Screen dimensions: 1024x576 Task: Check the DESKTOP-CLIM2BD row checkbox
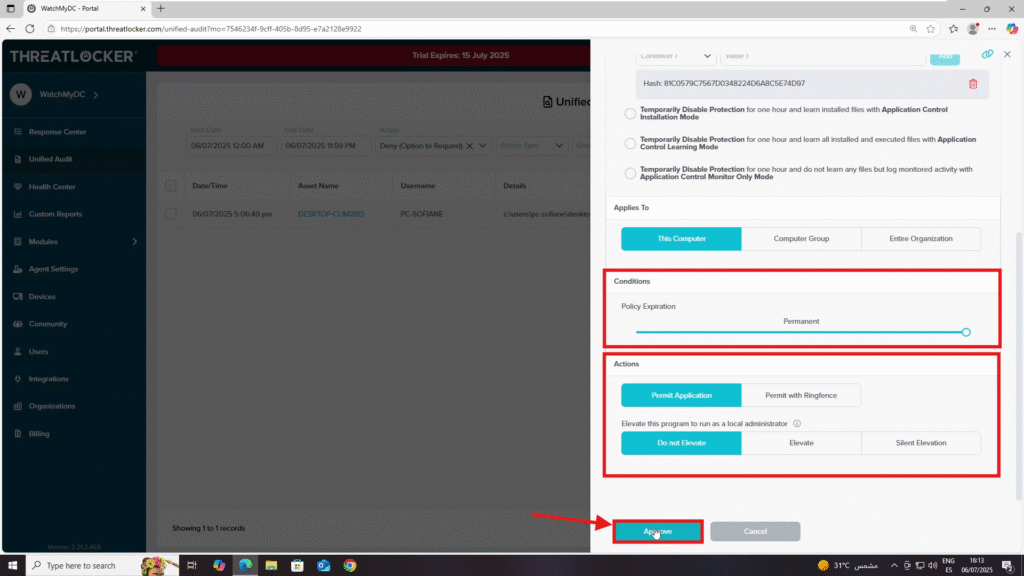pyautogui.click(x=170, y=214)
